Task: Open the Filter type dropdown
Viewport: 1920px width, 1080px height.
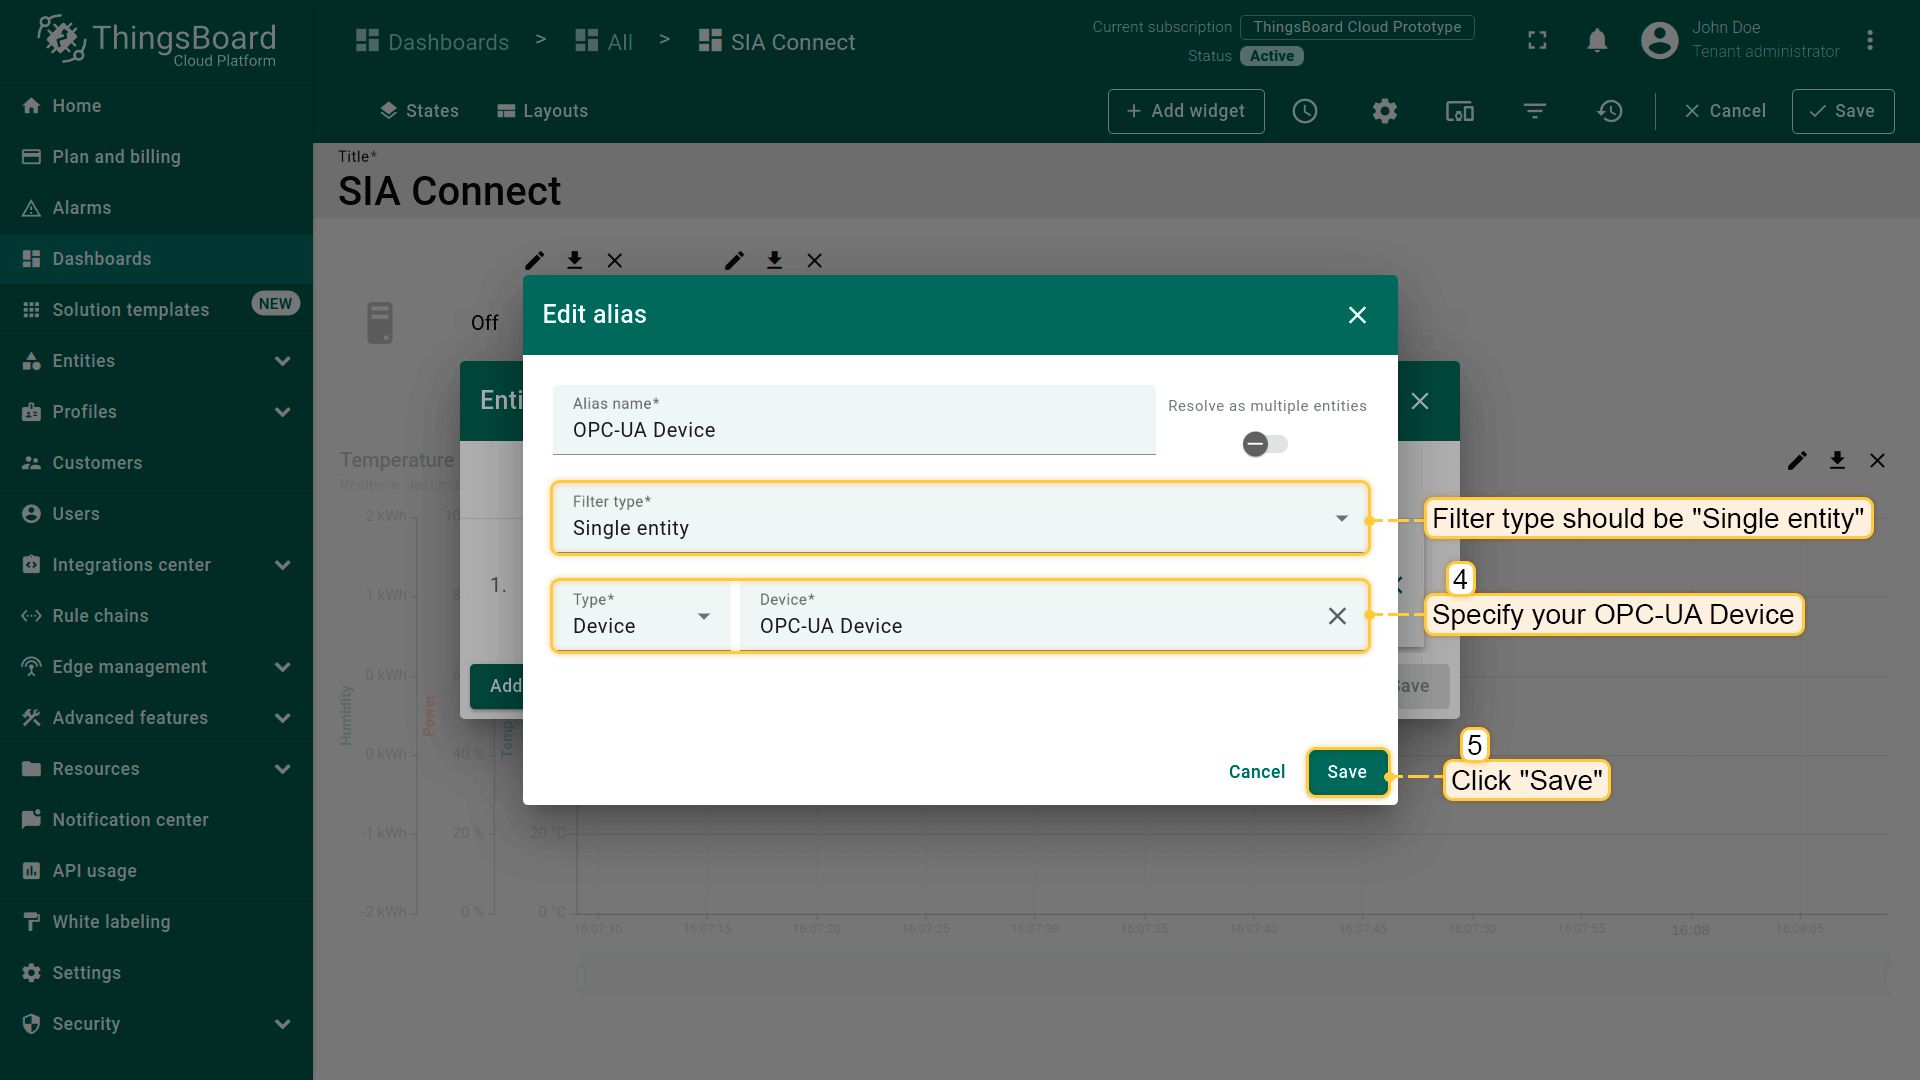Action: pos(958,518)
